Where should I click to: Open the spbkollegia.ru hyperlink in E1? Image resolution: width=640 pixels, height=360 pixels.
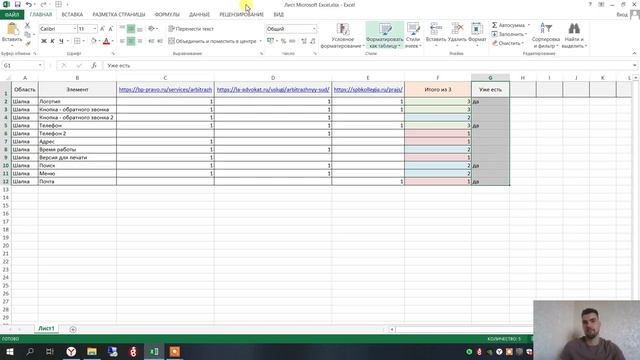368,89
